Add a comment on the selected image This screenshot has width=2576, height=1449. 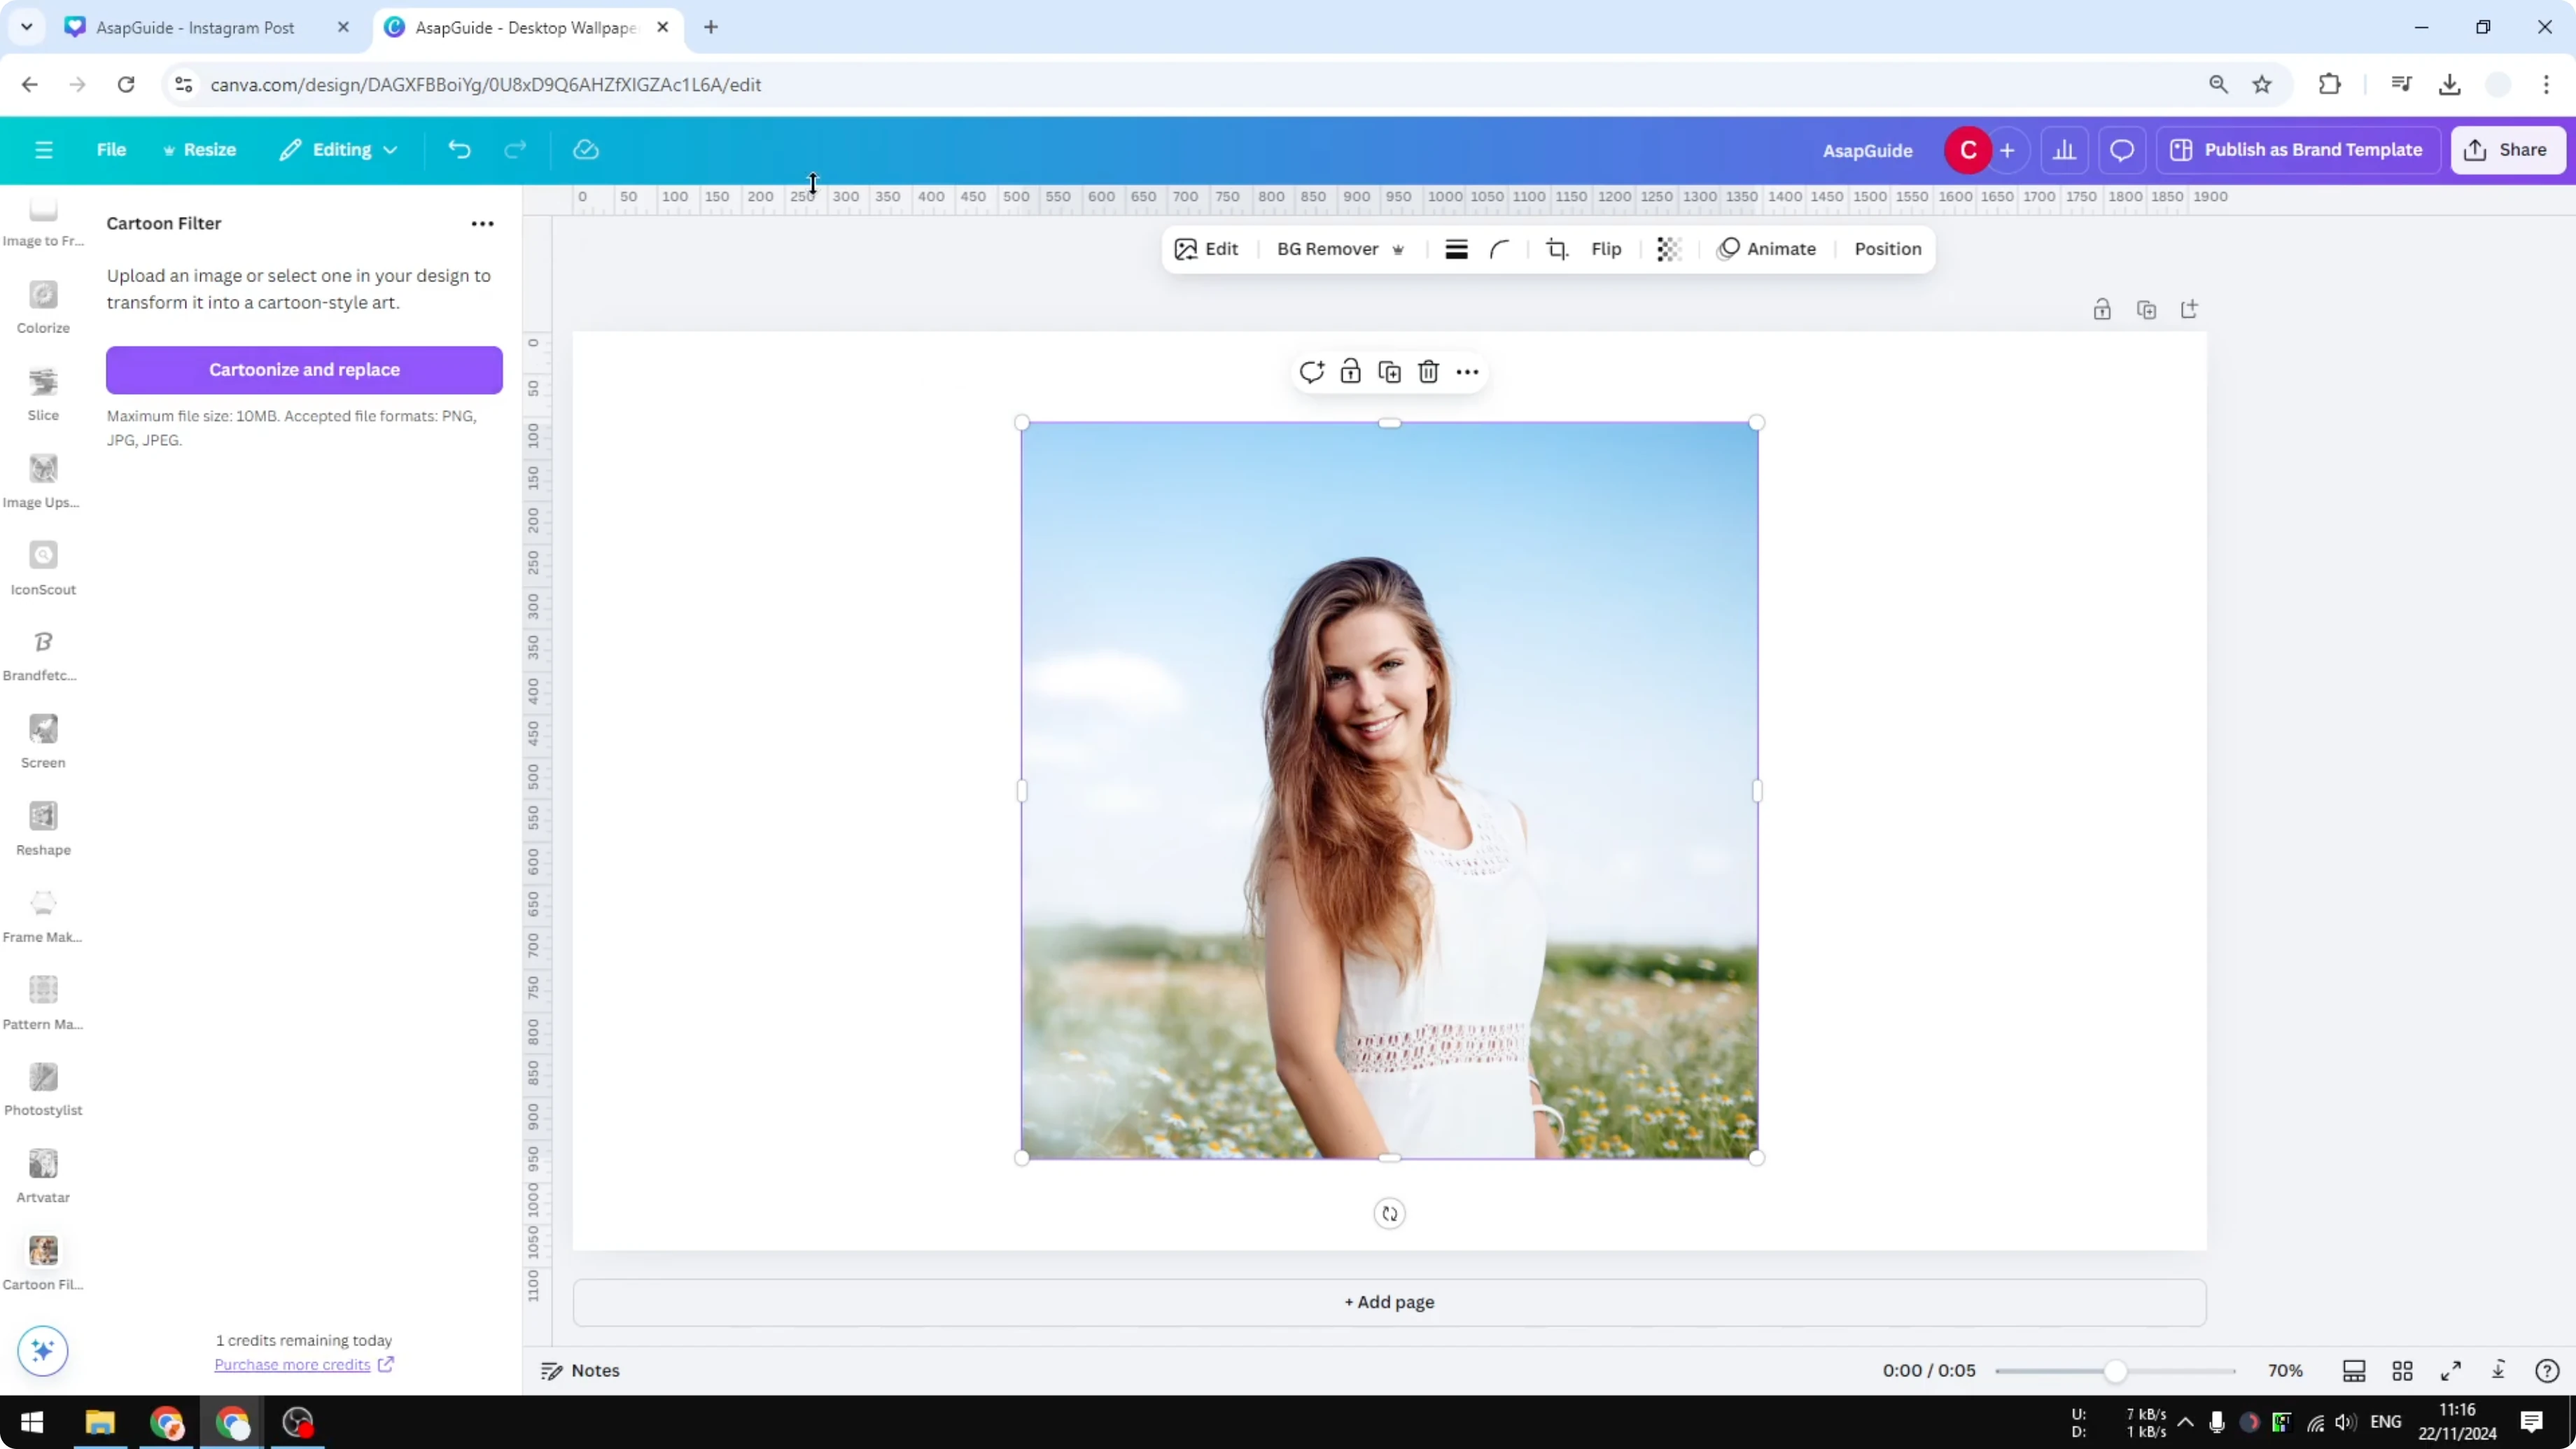1312,371
